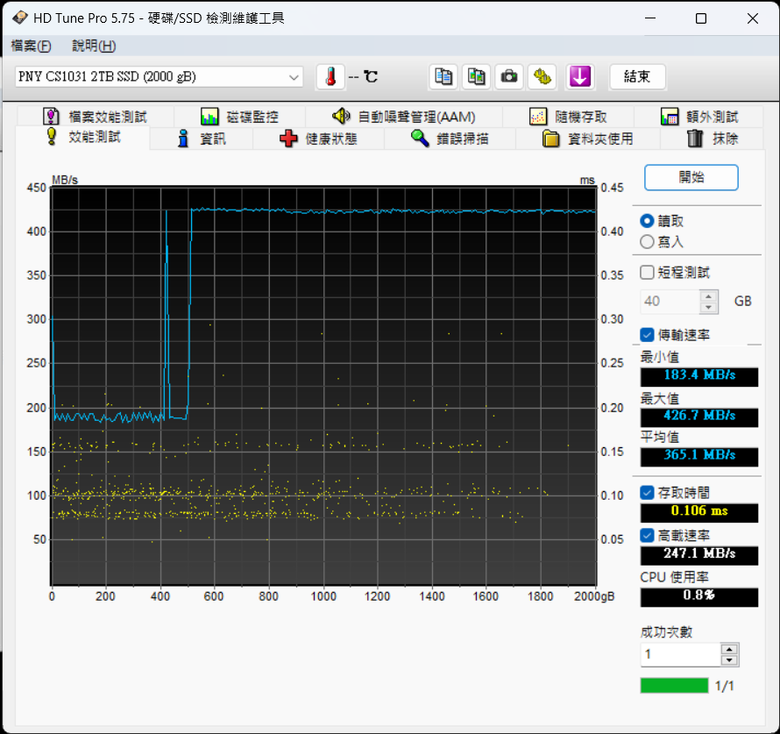
Task: Open the 檔案(F) menu
Action: tap(31, 46)
